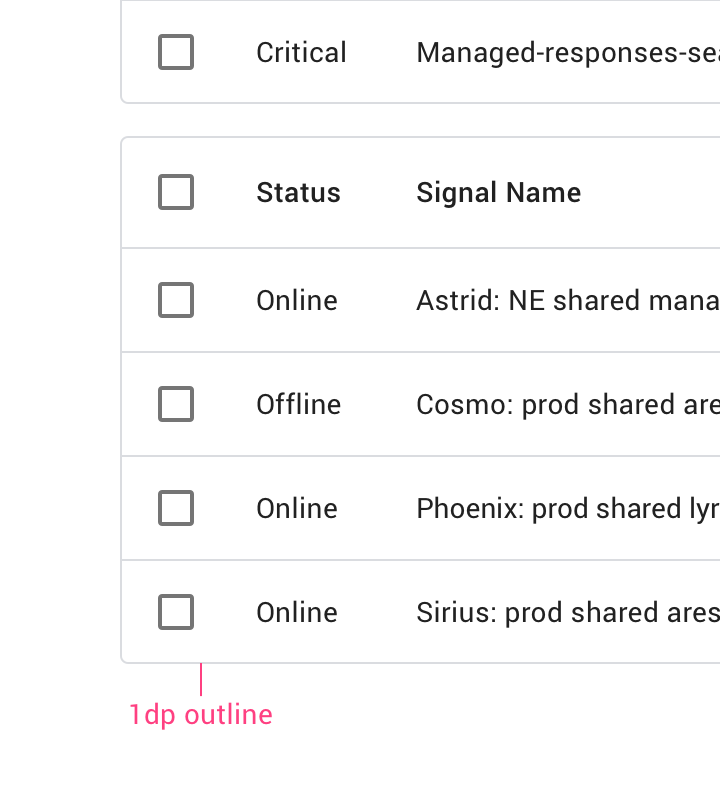
Task: Click the pink 1dp outline annotation label
Action: (201, 715)
